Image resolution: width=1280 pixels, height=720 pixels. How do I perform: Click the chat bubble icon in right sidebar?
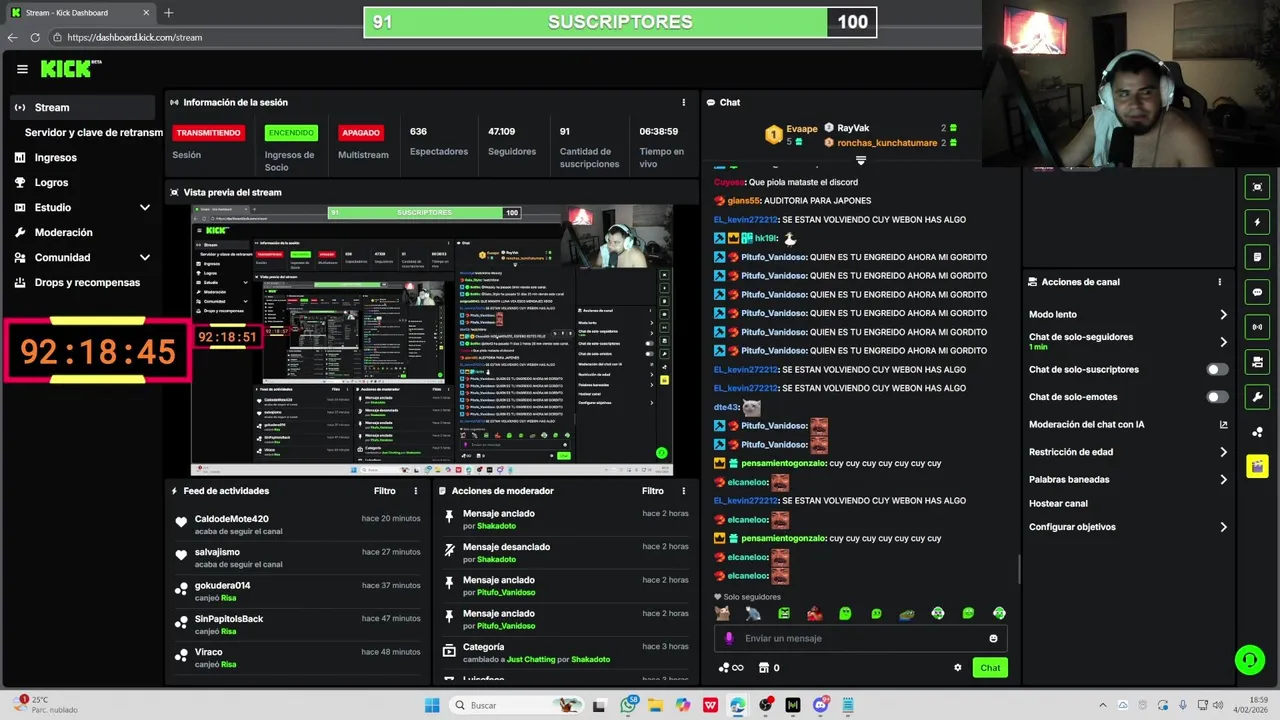(x=1257, y=292)
